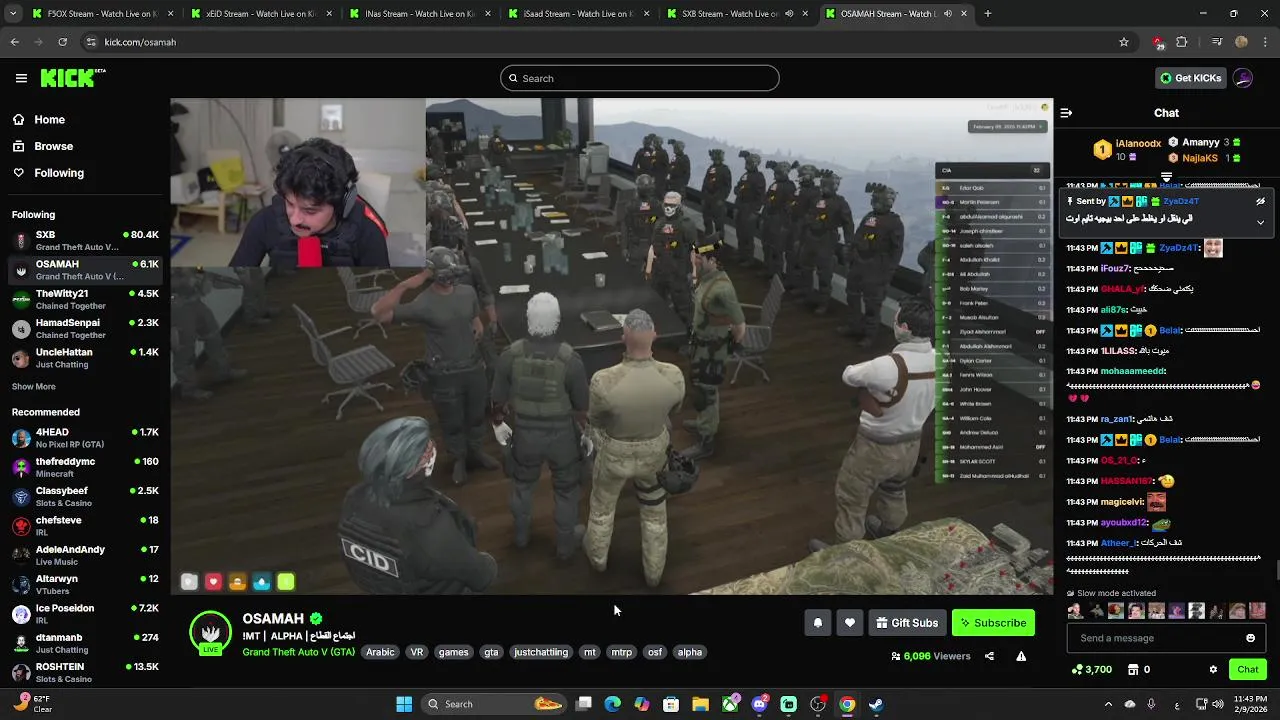Open HamadSenpai channel in sidebar
1280x720 pixels.
(x=85, y=328)
